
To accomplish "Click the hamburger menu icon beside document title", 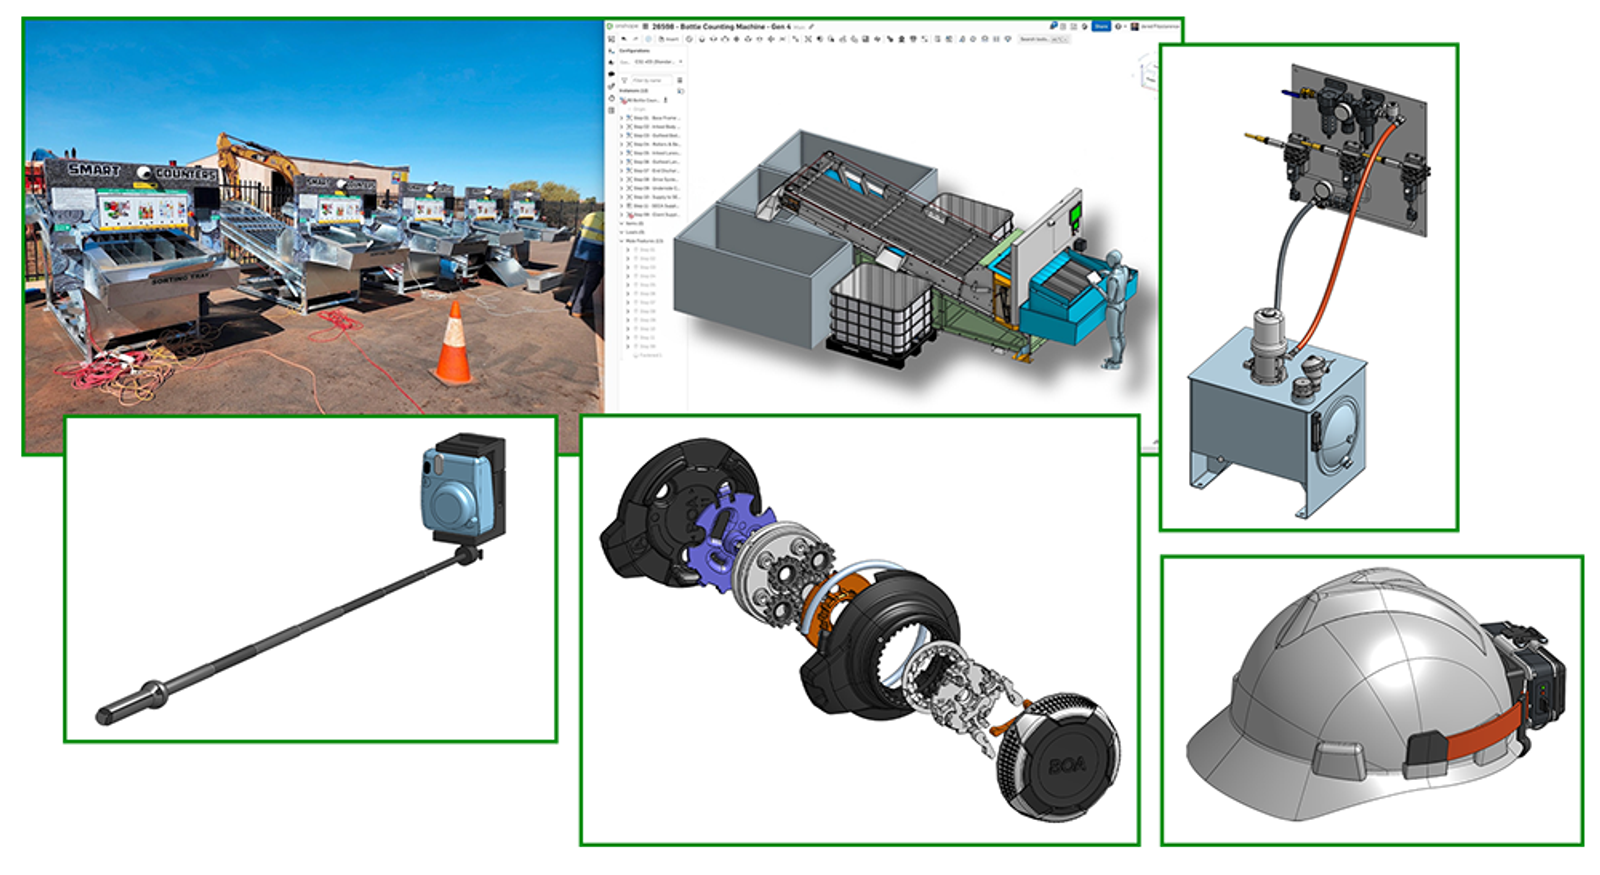I will (x=645, y=27).
